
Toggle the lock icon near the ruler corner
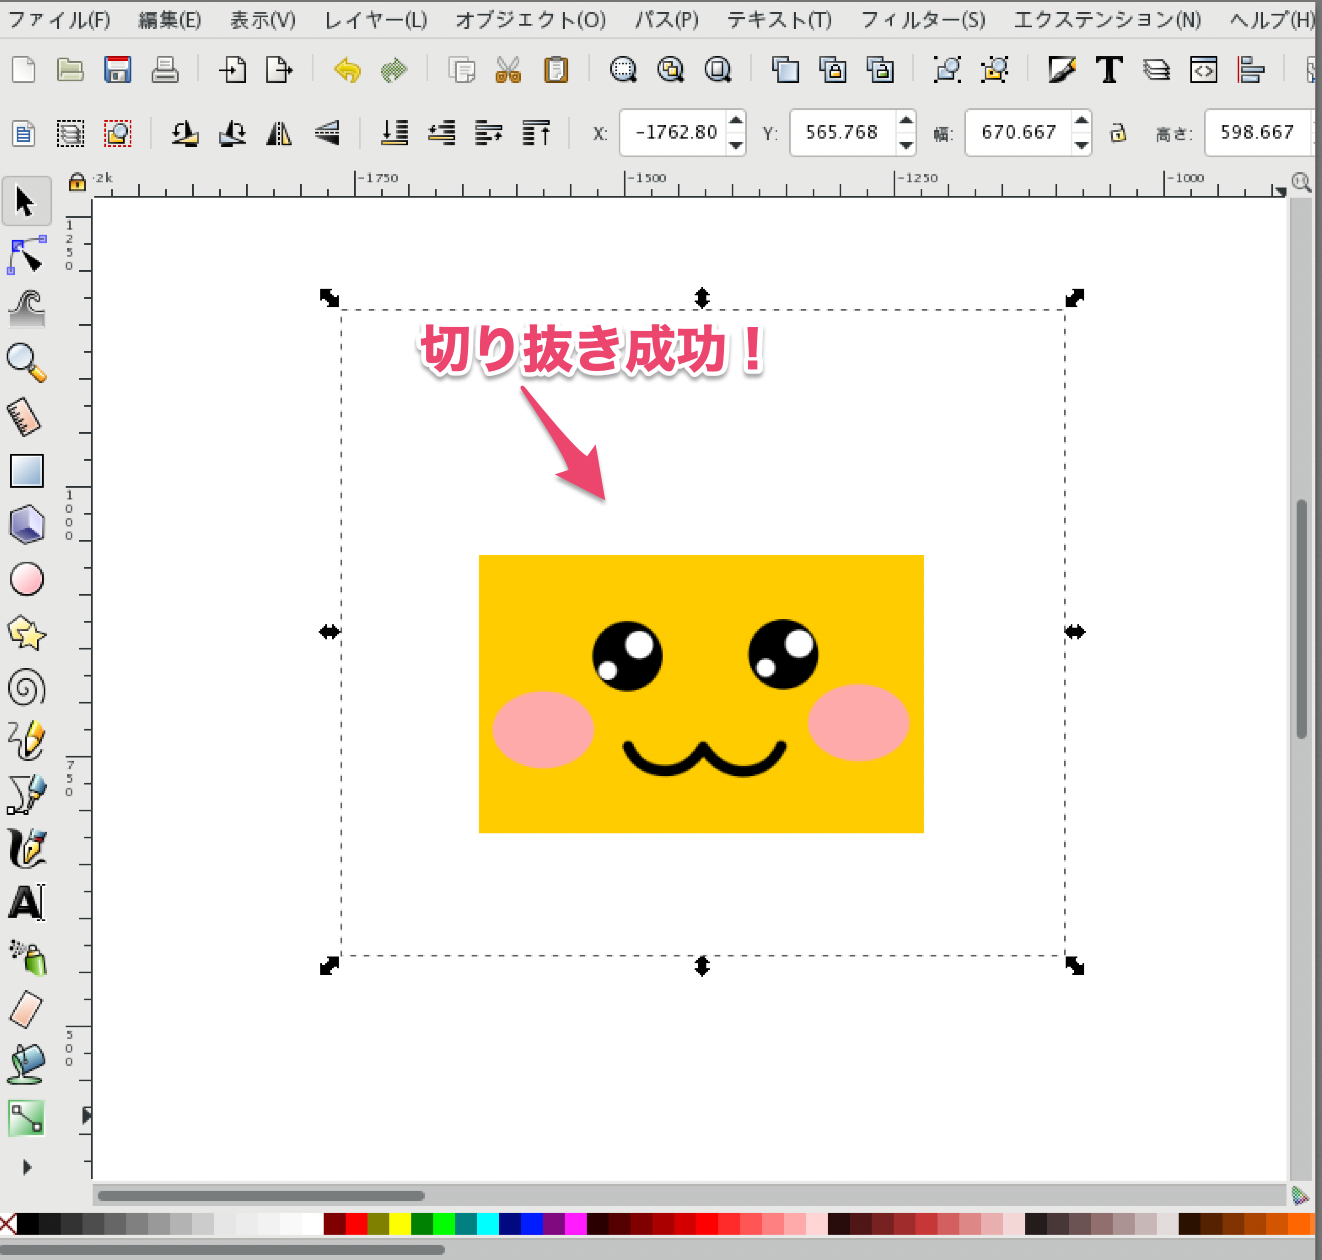[77, 183]
